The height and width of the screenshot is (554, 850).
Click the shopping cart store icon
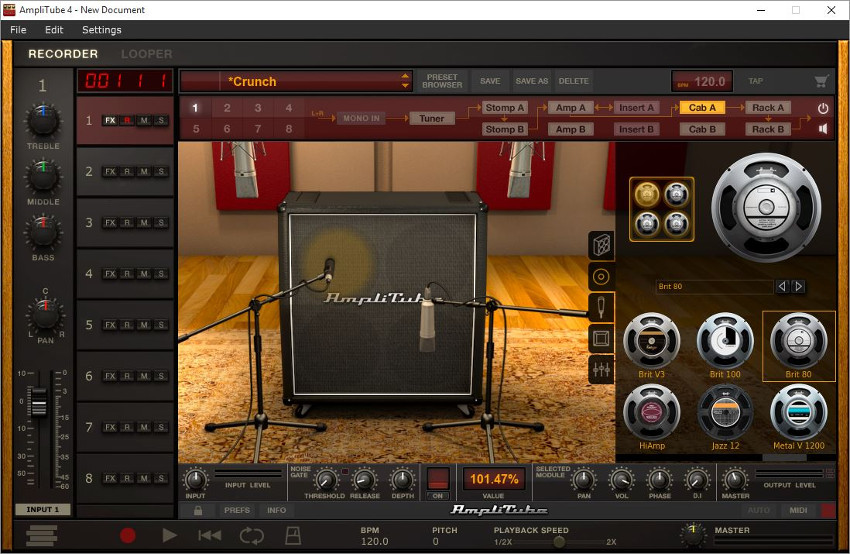(x=821, y=81)
